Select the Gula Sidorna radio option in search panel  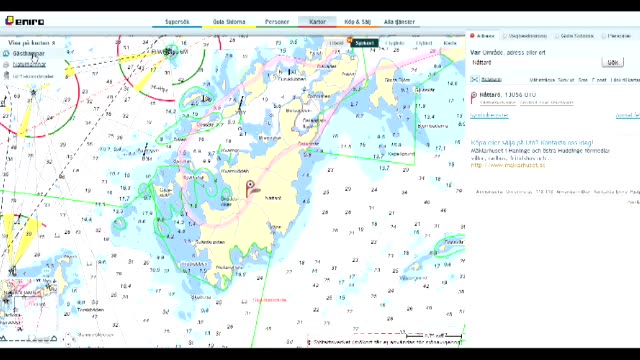pyautogui.click(x=557, y=36)
